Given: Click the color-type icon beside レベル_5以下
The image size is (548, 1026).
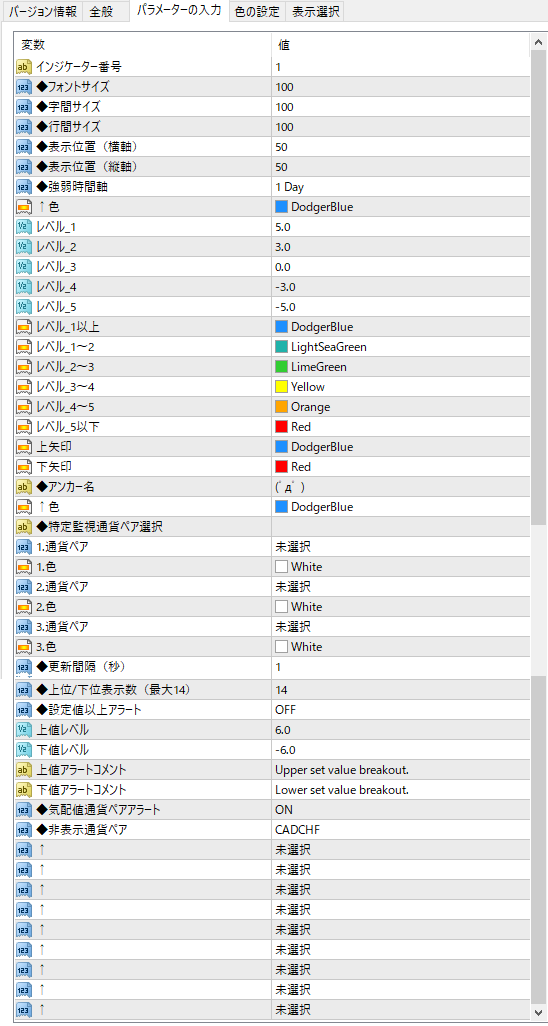Looking at the screenshot, I should point(24,427).
